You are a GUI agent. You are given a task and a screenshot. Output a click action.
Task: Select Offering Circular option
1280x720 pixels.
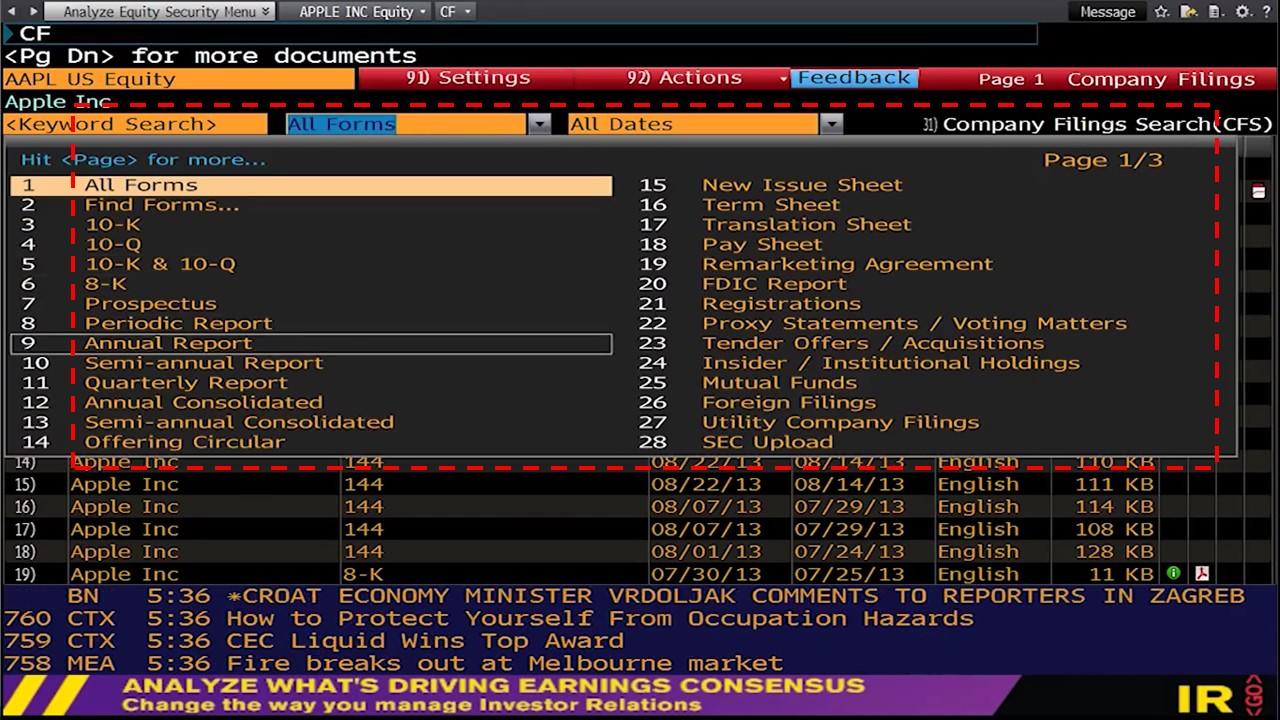coord(185,442)
